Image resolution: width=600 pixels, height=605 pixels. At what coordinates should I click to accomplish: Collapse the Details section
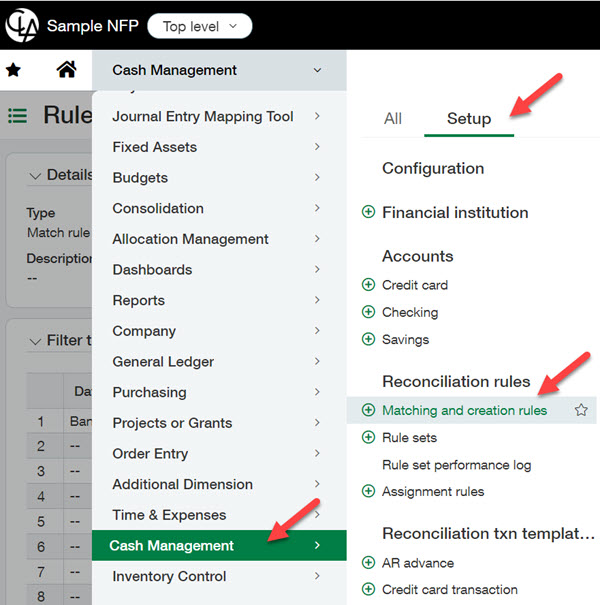tap(36, 175)
